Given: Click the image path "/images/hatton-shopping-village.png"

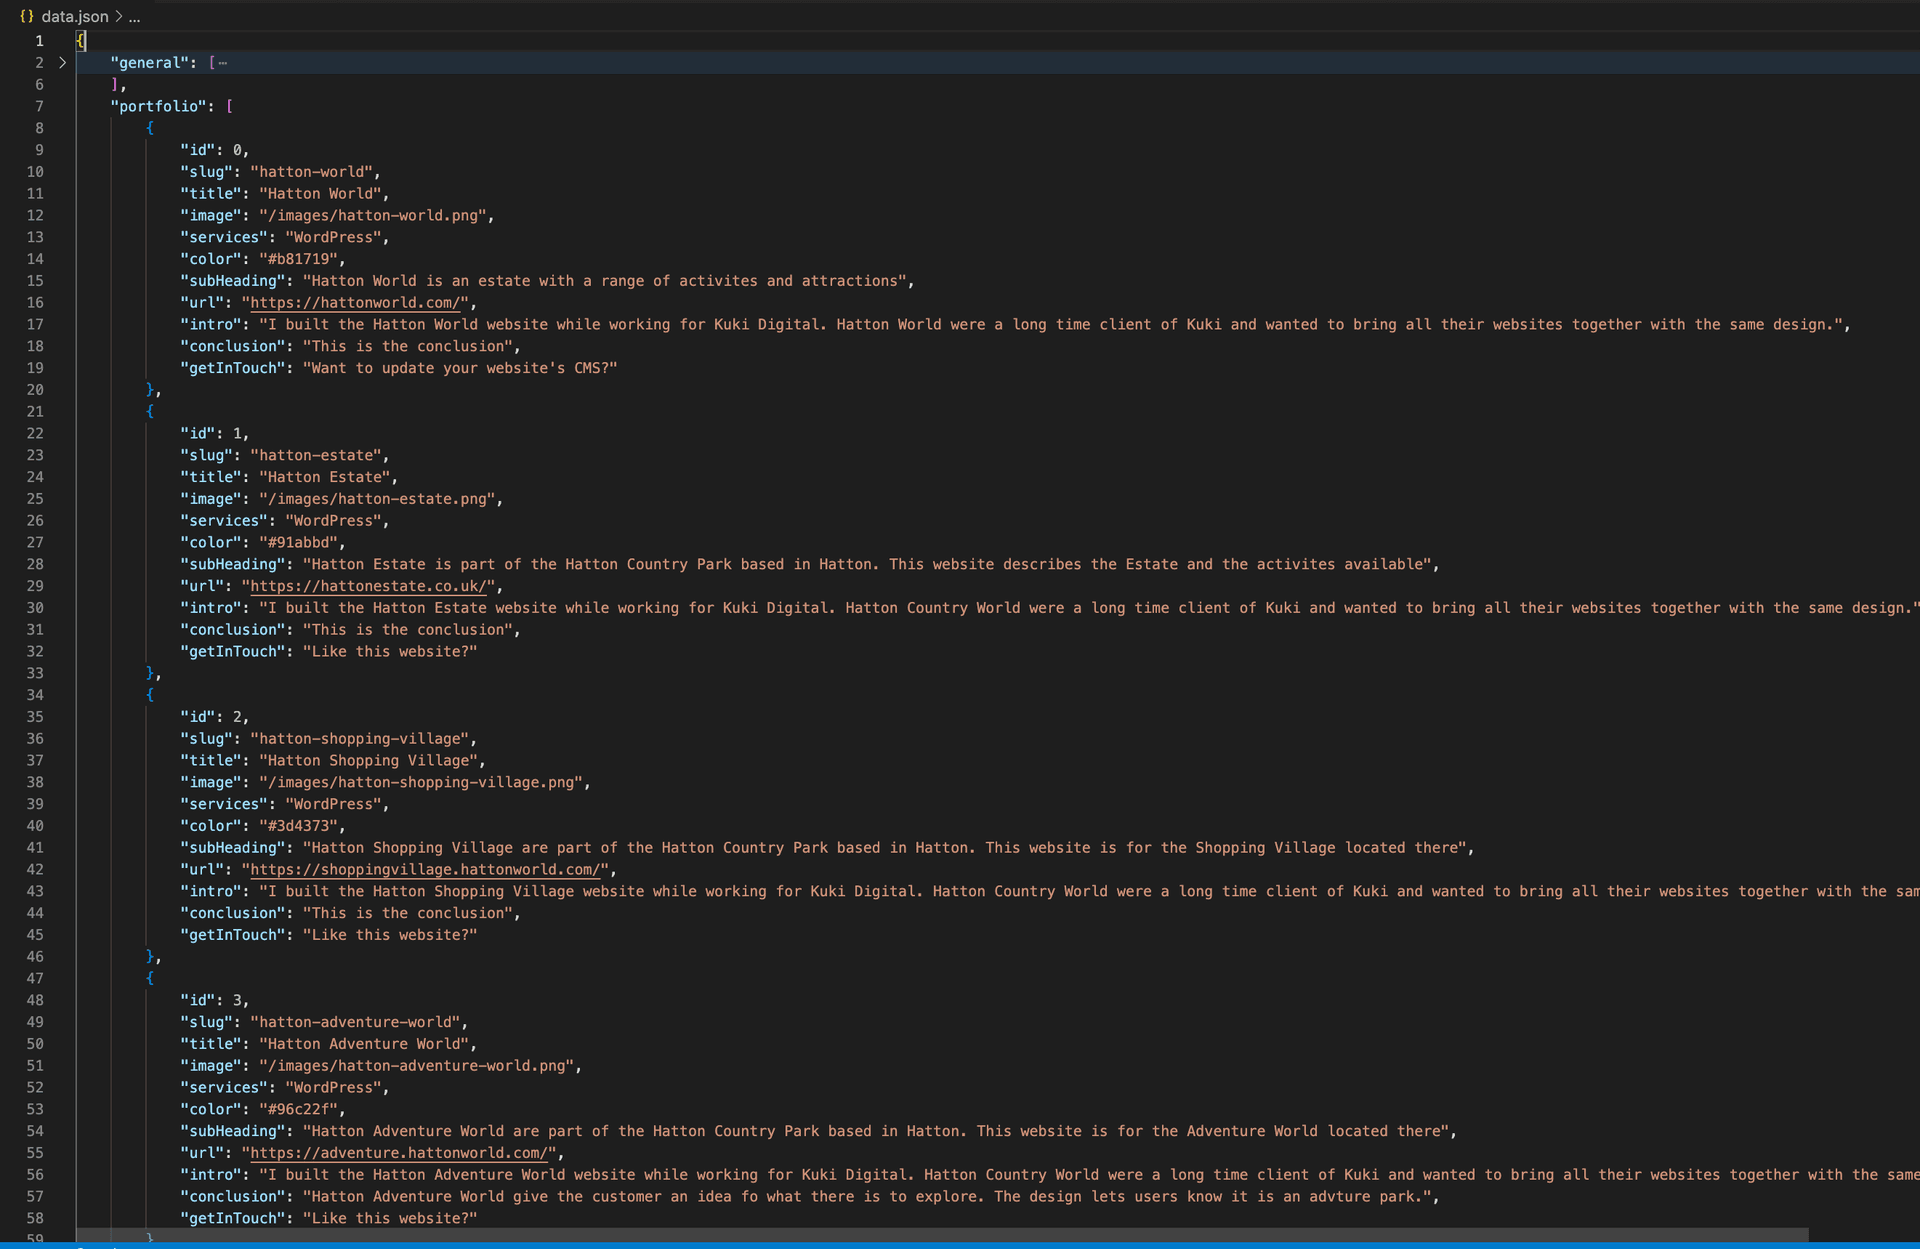Looking at the screenshot, I should click(x=420, y=783).
